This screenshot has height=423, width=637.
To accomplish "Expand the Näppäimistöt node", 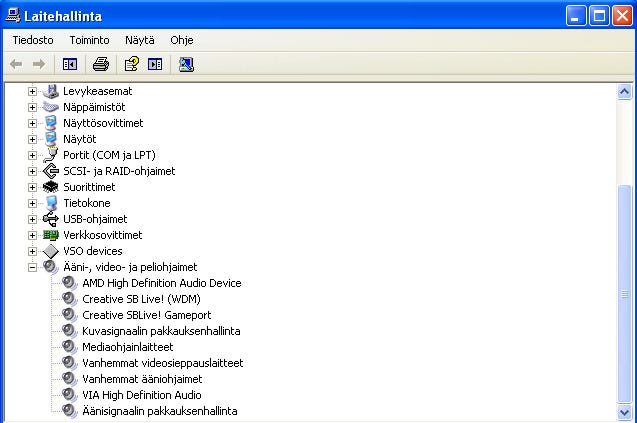I will coord(32,107).
